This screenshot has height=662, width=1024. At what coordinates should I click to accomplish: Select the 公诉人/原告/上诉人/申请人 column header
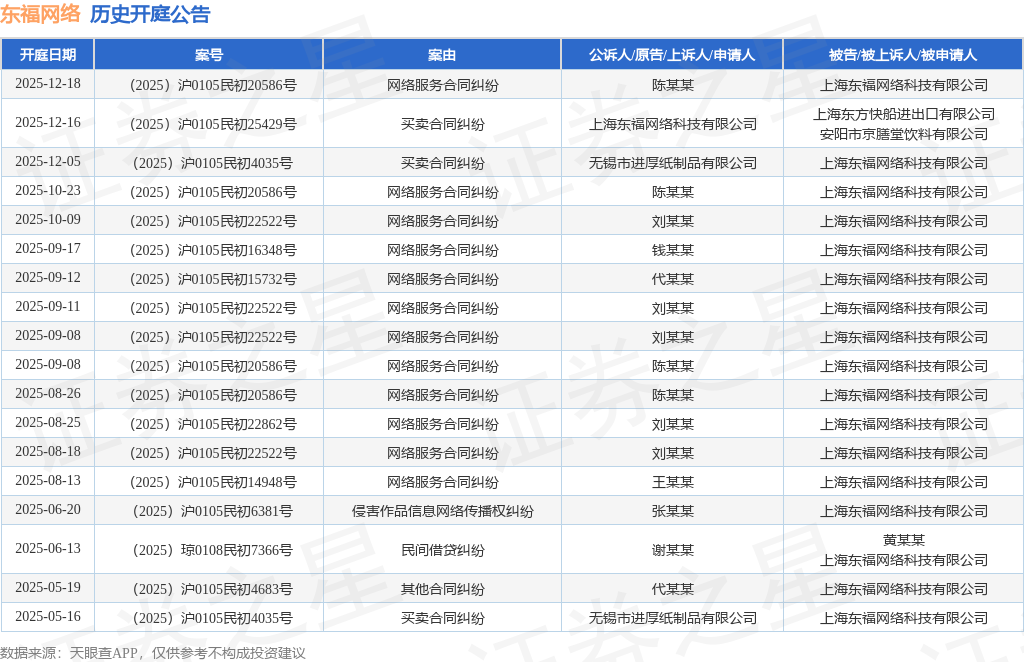click(672, 55)
